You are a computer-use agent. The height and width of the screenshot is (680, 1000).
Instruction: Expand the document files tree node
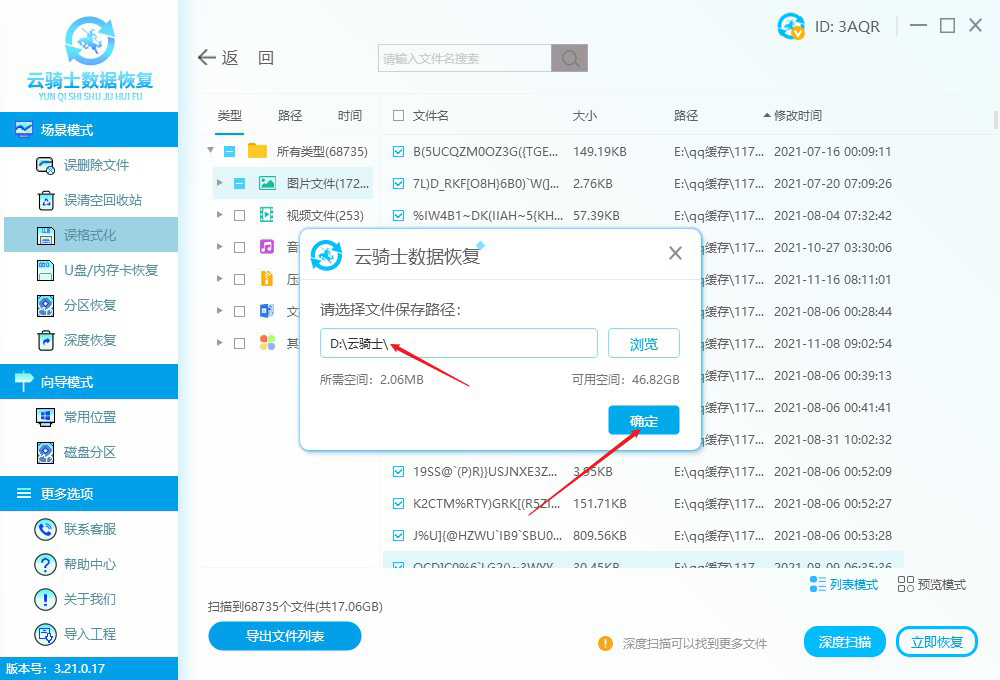(x=220, y=311)
